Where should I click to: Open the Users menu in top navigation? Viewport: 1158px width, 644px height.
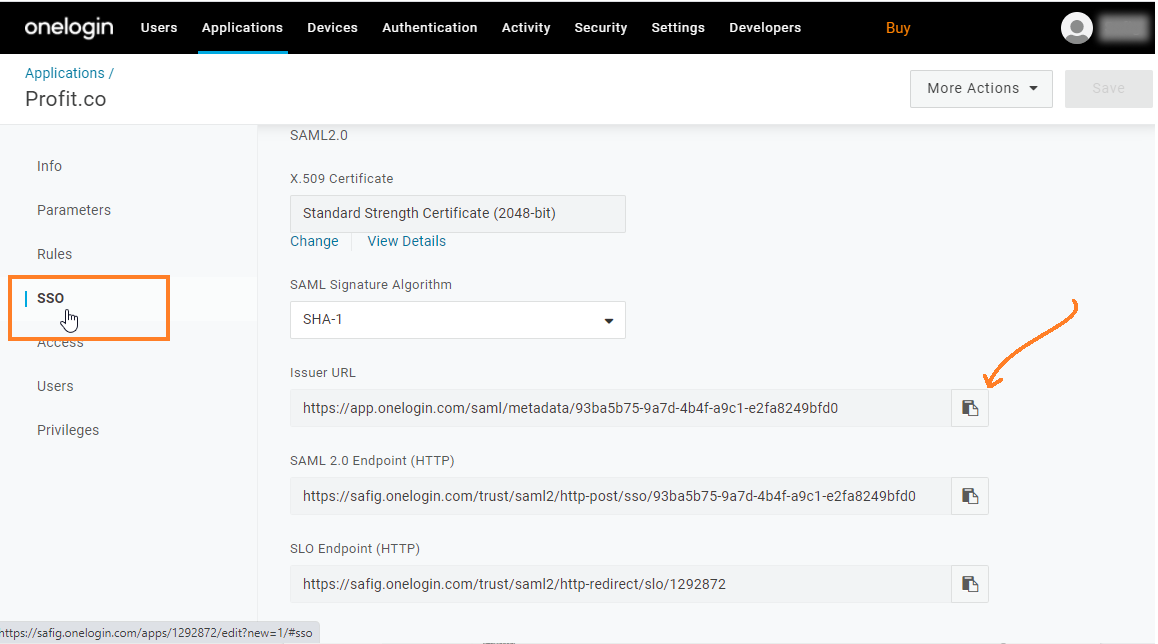click(159, 27)
